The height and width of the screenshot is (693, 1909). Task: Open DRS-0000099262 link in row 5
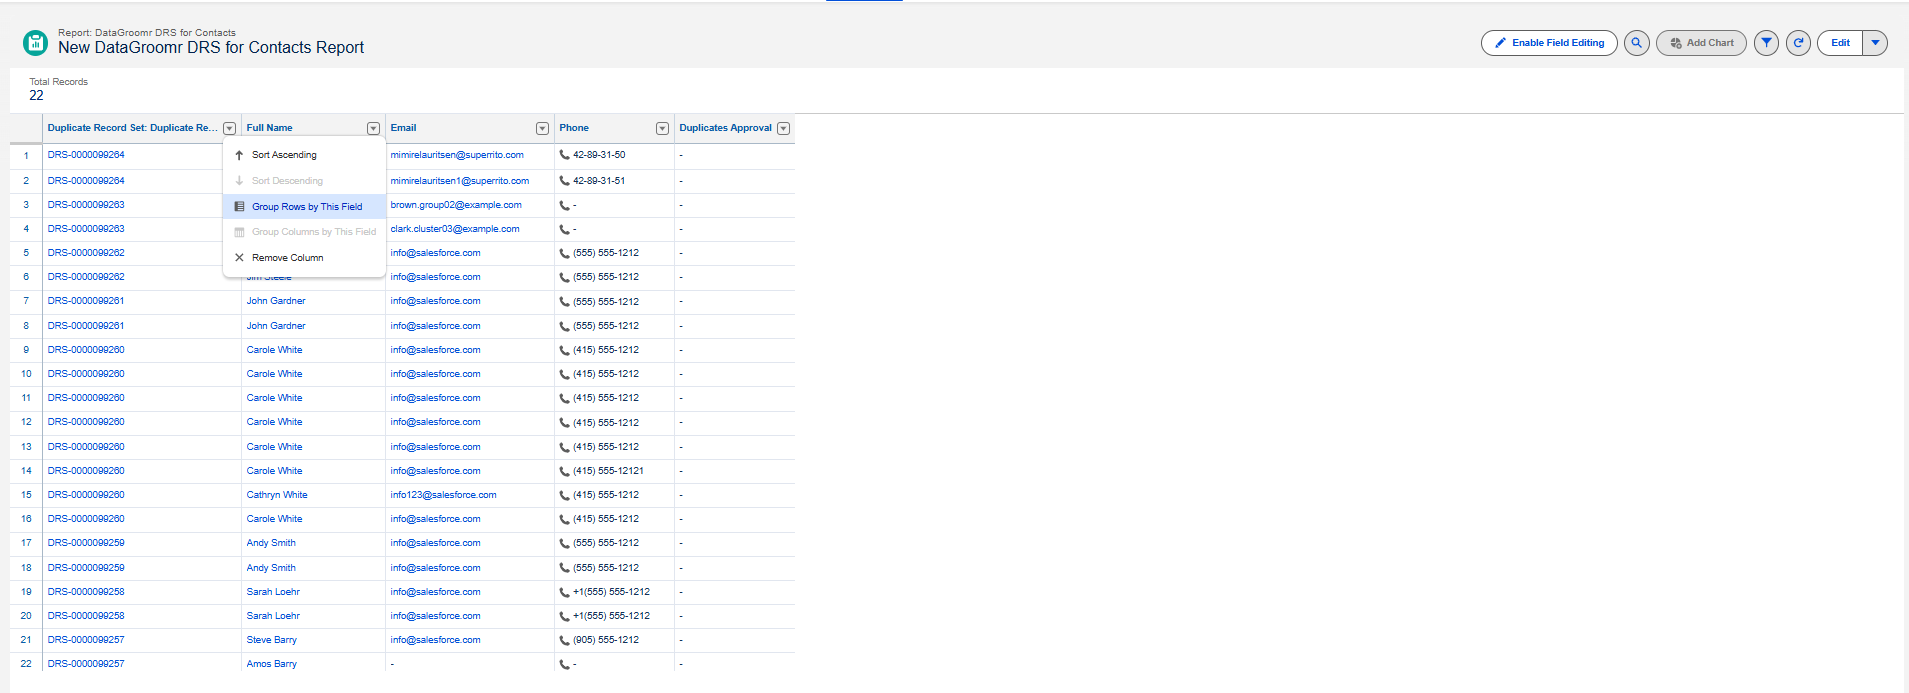(x=86, y=253)
